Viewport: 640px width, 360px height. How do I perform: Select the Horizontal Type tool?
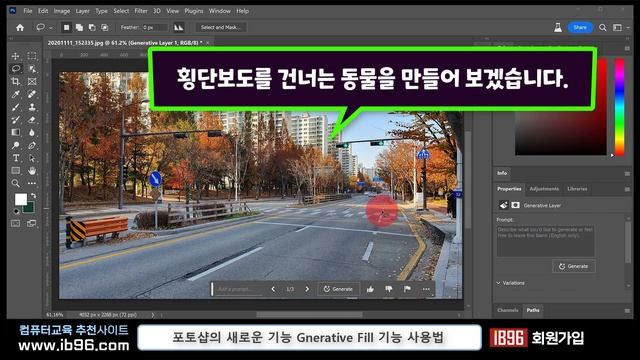pyautogui.click(x=16, y=158)
